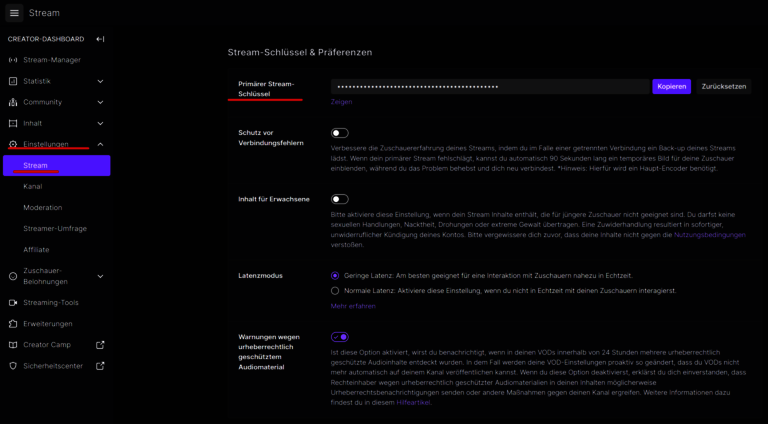Click the Erweiterungen puzzle icon
This screenshot has height=424, width=768.
[x=13, y=324]
